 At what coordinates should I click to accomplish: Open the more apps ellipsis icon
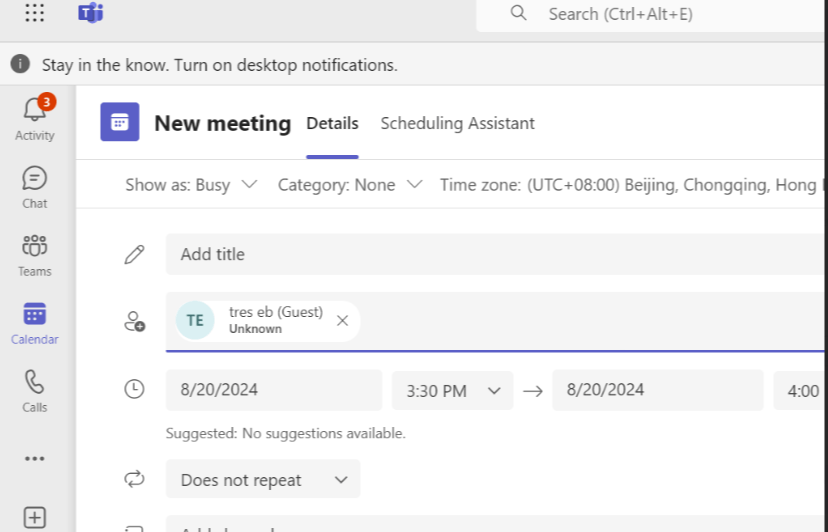pyautogui.click(x=35, y=458)
